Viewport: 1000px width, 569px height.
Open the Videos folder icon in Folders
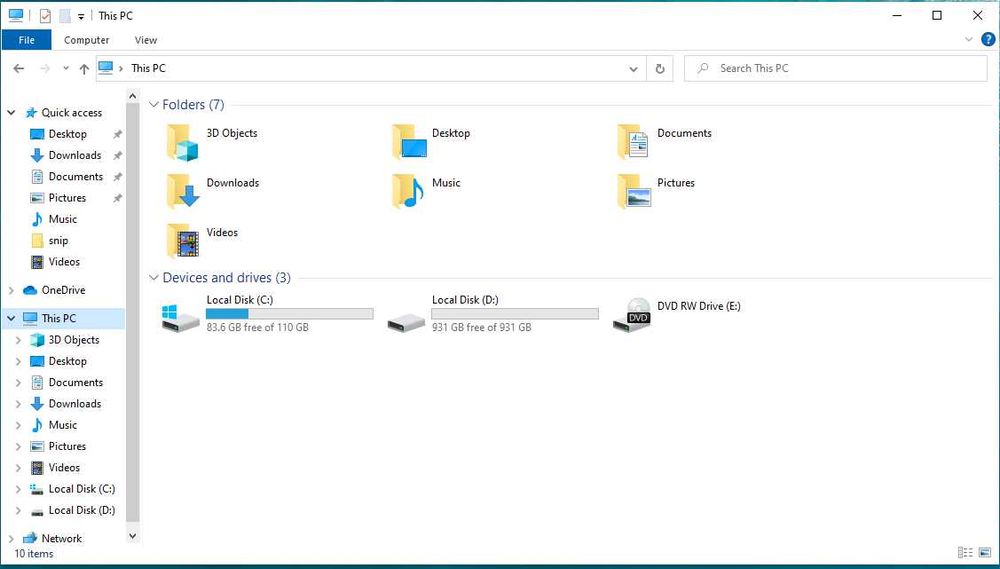(x=183, y=240)
